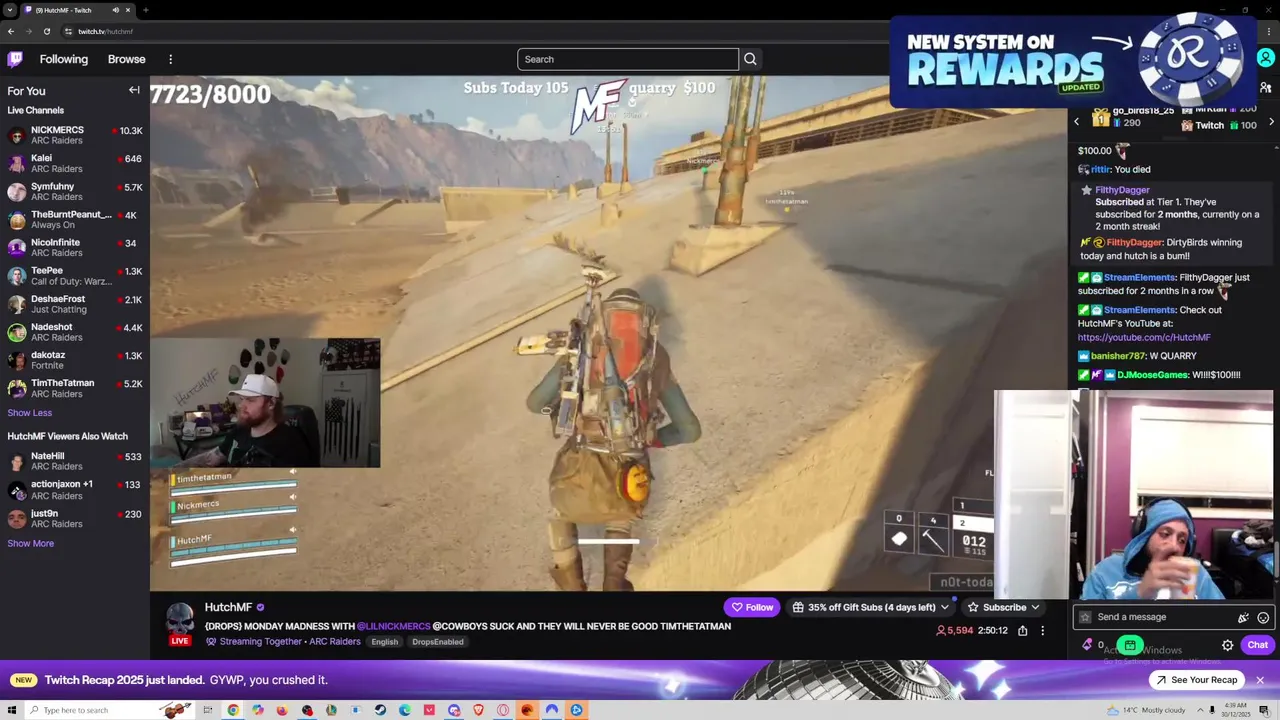Viewport: 1280px width, 720px height.
Task: Select the DropsEnabled tag
Action: [x=438, y=642]
